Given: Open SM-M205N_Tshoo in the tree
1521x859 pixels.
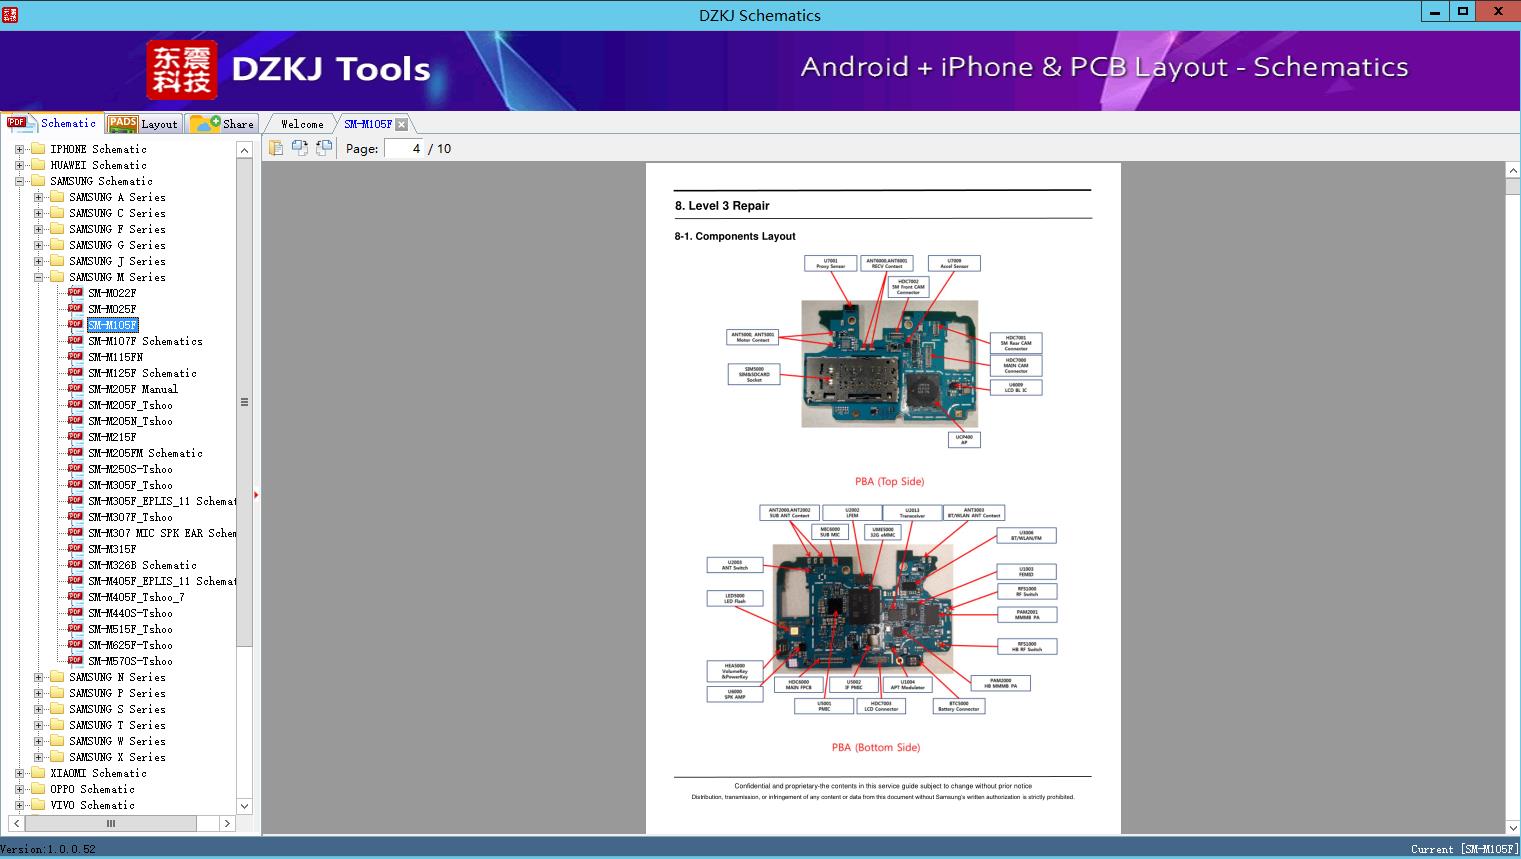Looking at the screenshot, I should click(x=130, y=421).
